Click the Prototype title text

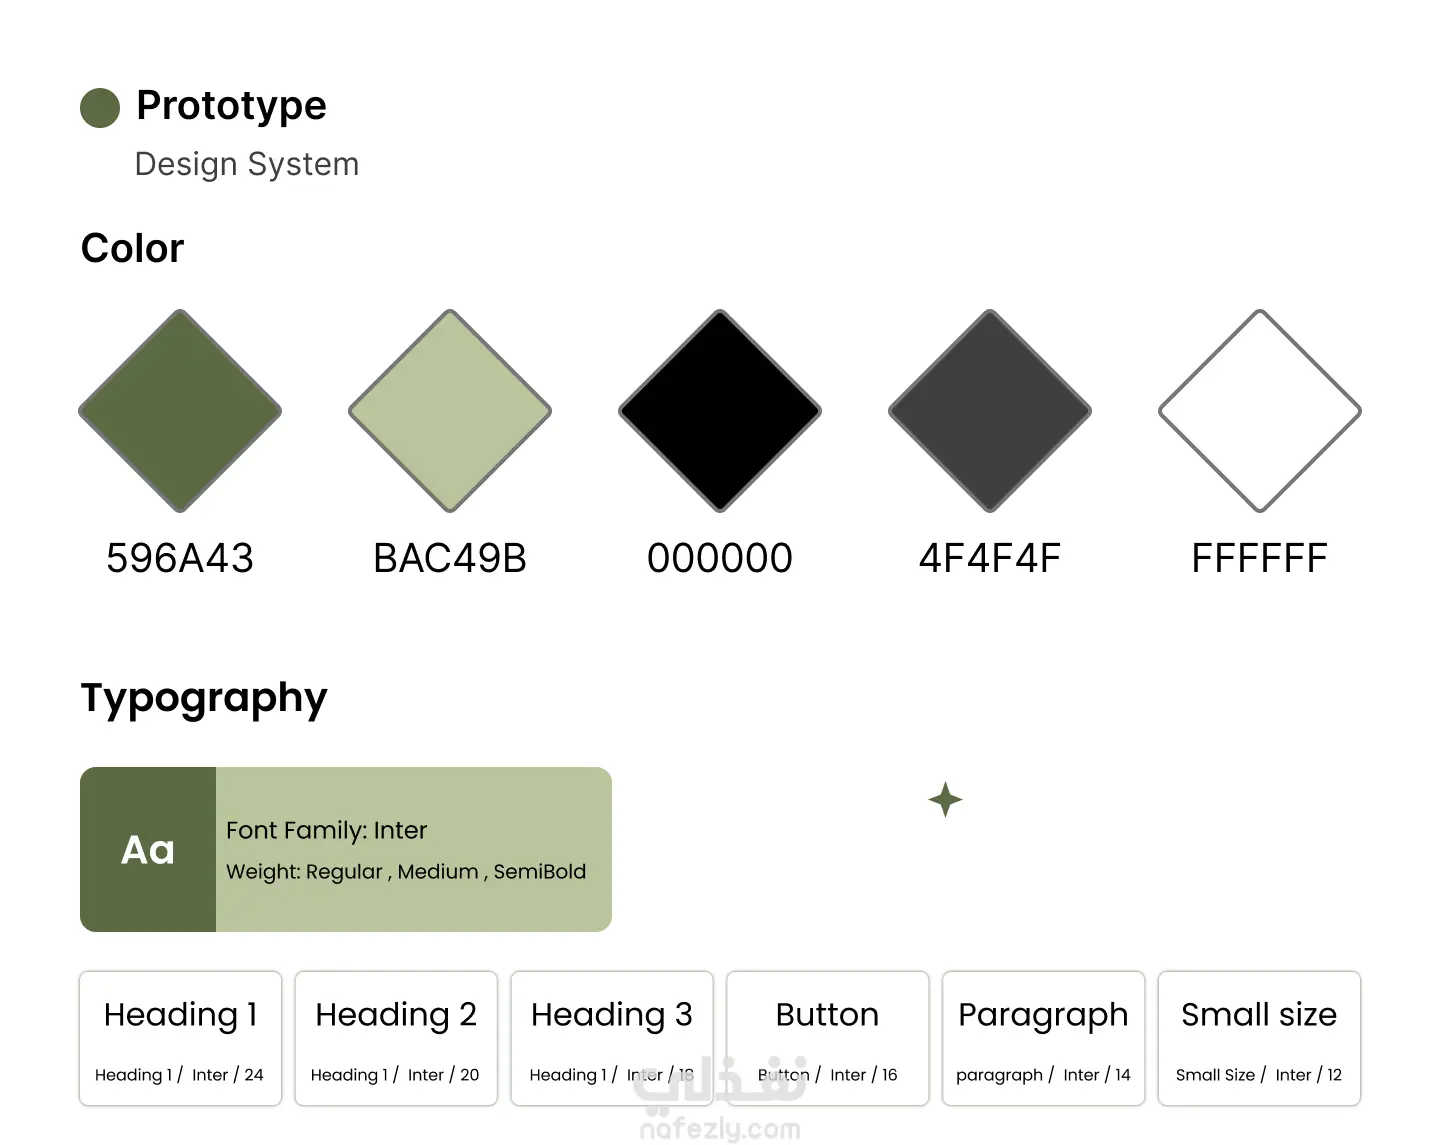tap(231, 106)
